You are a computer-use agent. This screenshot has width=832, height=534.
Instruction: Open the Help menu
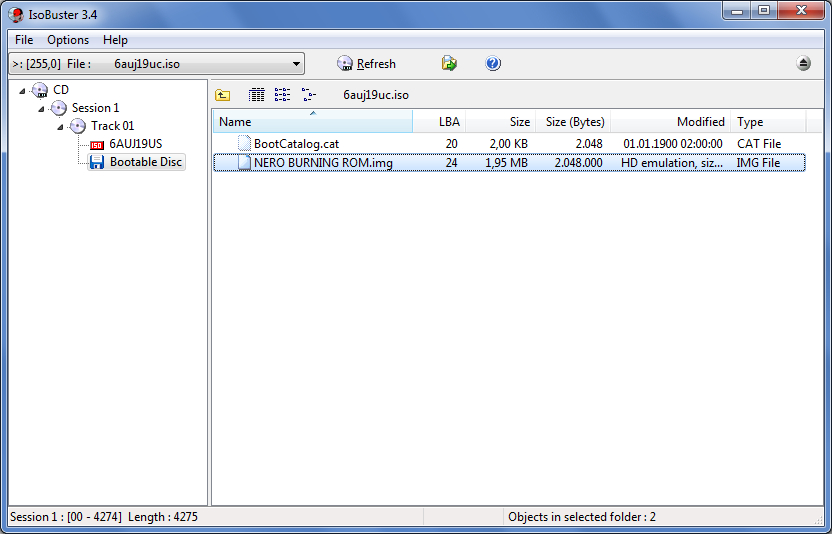115,40
